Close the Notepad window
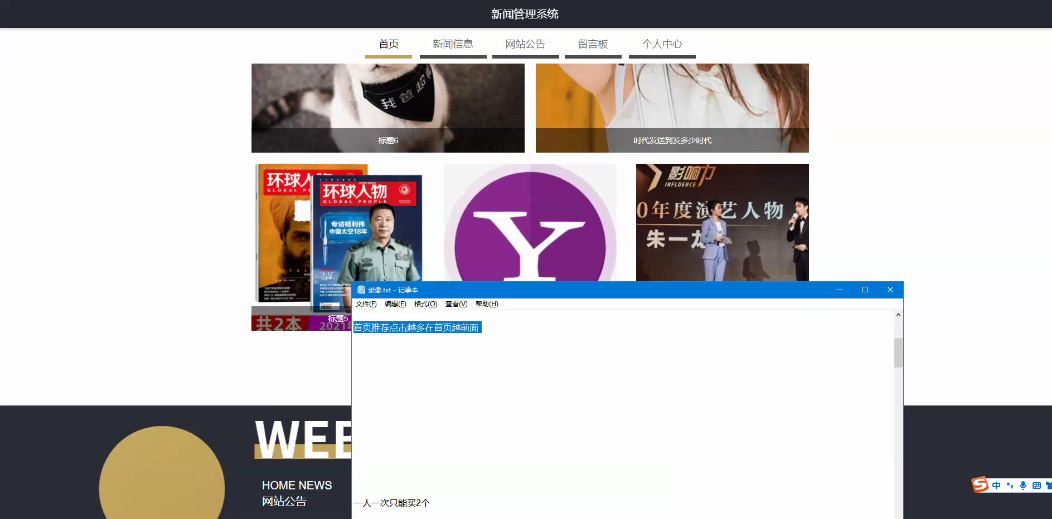 click(890, 290)
